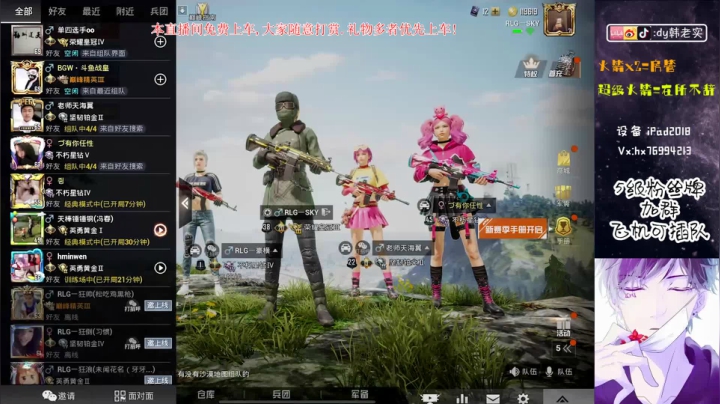This screenshot has height=404, width=720.
Task: Toggle the 队伍 speaker voice setting
Action: (523, 371)
